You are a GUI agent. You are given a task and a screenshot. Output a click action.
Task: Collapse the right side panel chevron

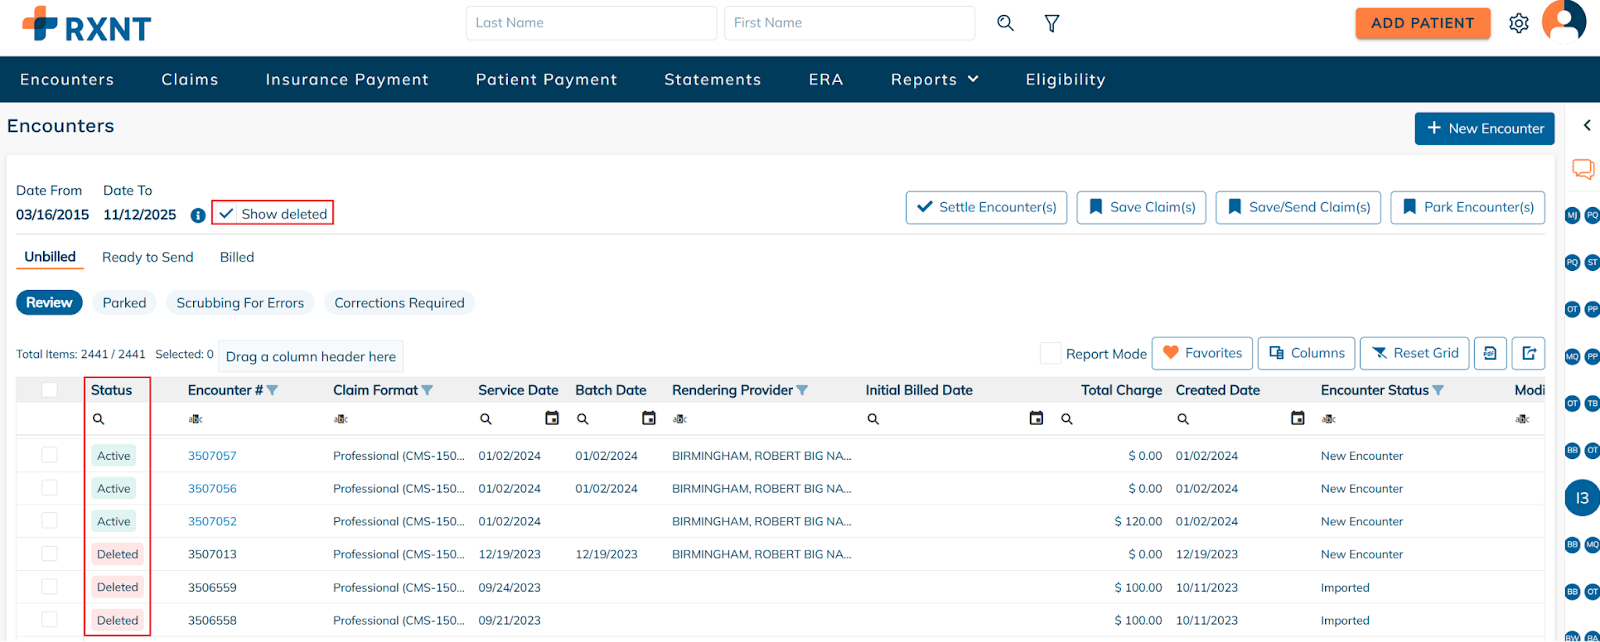click(1586, 126)
